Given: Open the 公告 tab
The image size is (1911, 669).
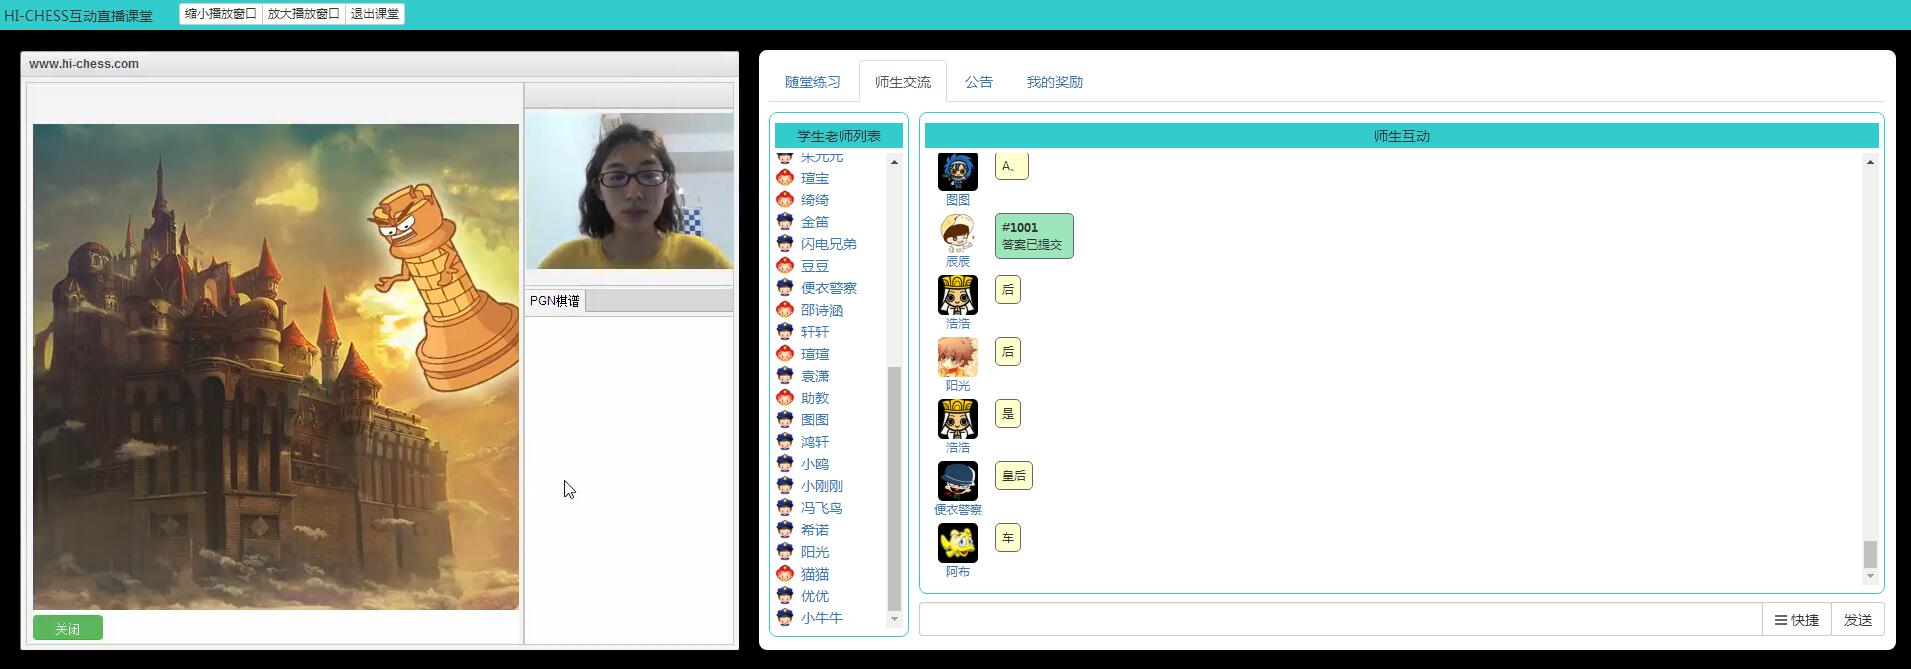Looking at the screenshot, I should coord(979,82).
